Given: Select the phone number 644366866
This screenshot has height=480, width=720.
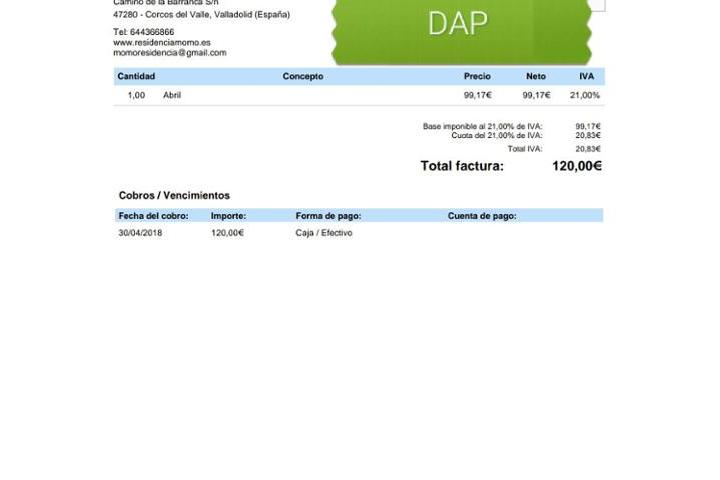Looking at the screenshot, I should pos(151,32).
